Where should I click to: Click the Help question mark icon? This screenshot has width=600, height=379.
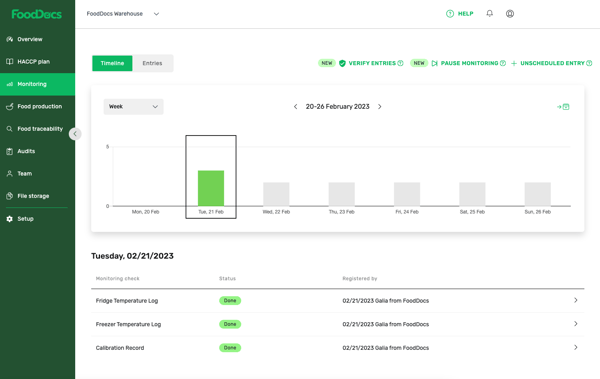click(x=450, y=14)
